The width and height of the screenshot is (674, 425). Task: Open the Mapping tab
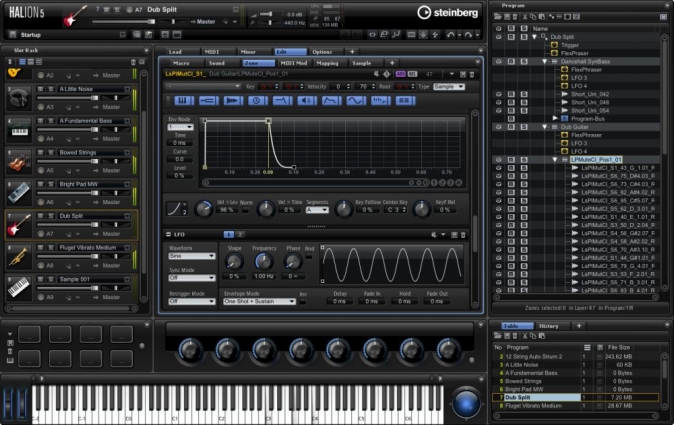pyautogui.click(x=327, y=63)
